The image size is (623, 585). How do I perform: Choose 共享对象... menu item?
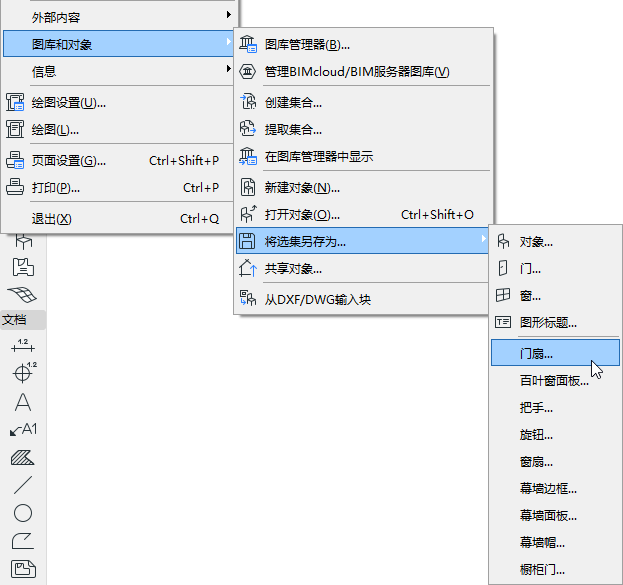(362, 269)
